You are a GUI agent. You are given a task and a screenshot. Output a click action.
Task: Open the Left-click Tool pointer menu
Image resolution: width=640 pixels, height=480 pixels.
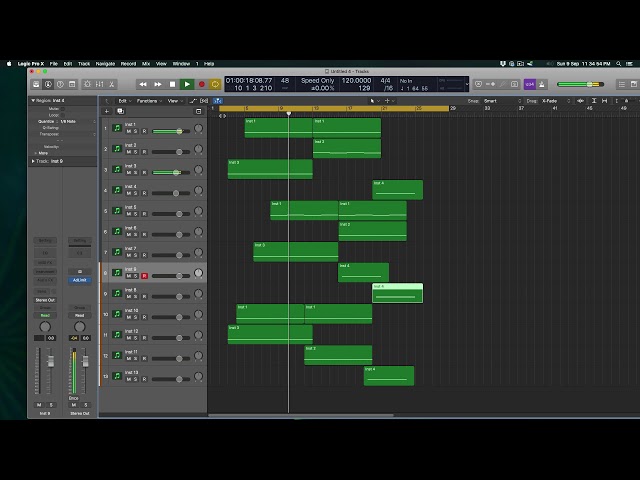[x=374, y=101]
